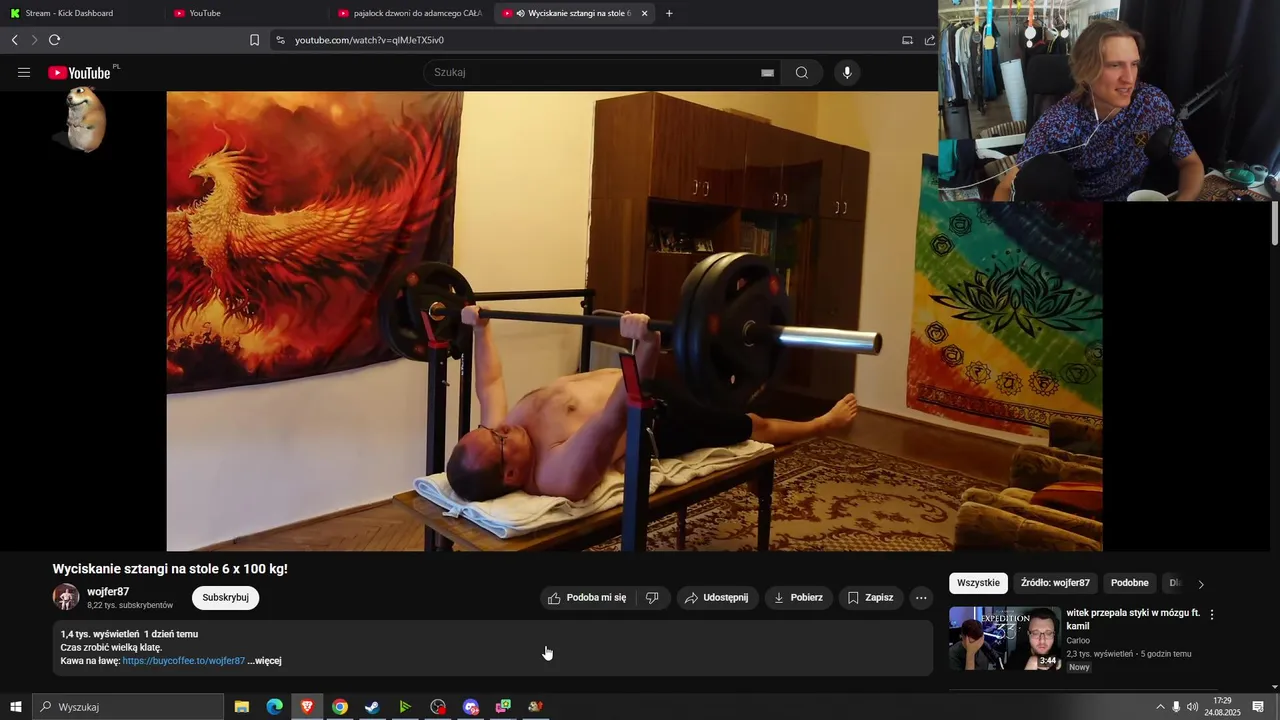Download the video with Pobierz

click(798, 598)
